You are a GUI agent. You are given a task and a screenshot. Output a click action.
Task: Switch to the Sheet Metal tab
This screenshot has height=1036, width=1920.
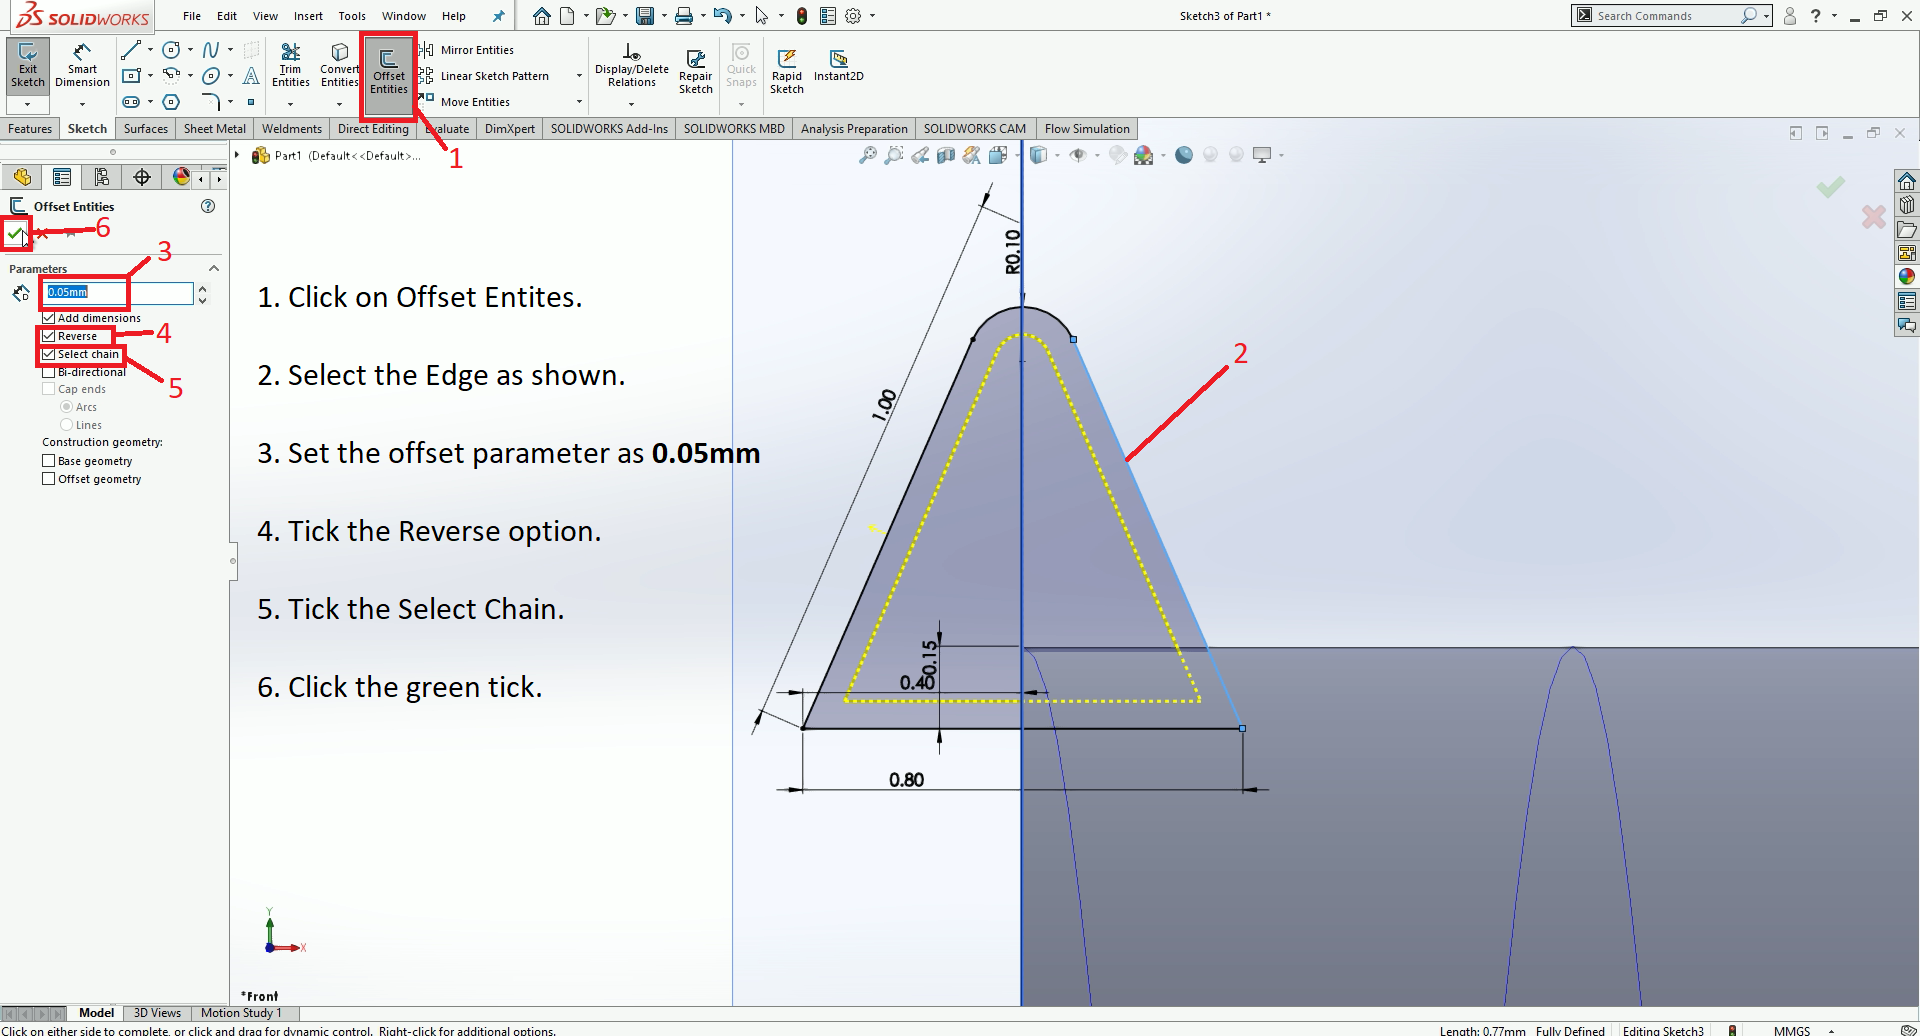click(x=215, y=129)
